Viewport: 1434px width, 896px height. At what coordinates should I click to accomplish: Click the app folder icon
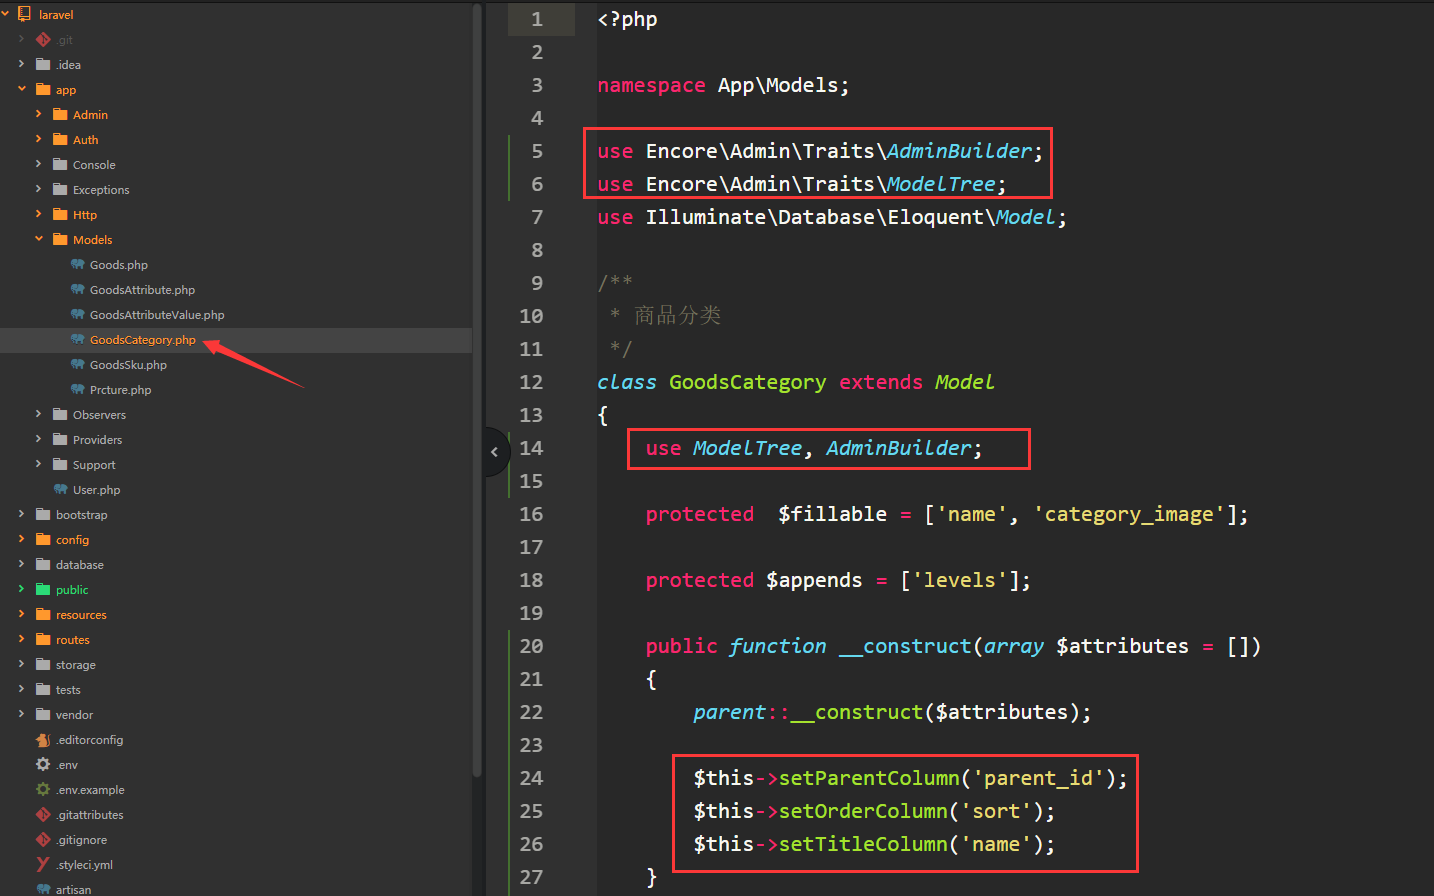(43, 89)
